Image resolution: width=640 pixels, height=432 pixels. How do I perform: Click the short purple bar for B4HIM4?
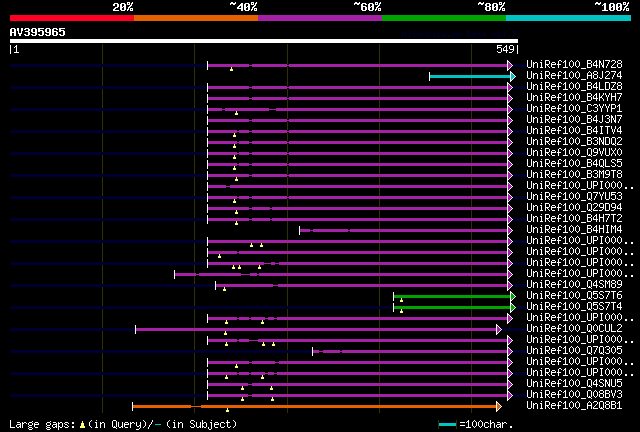tap(403, 231)
